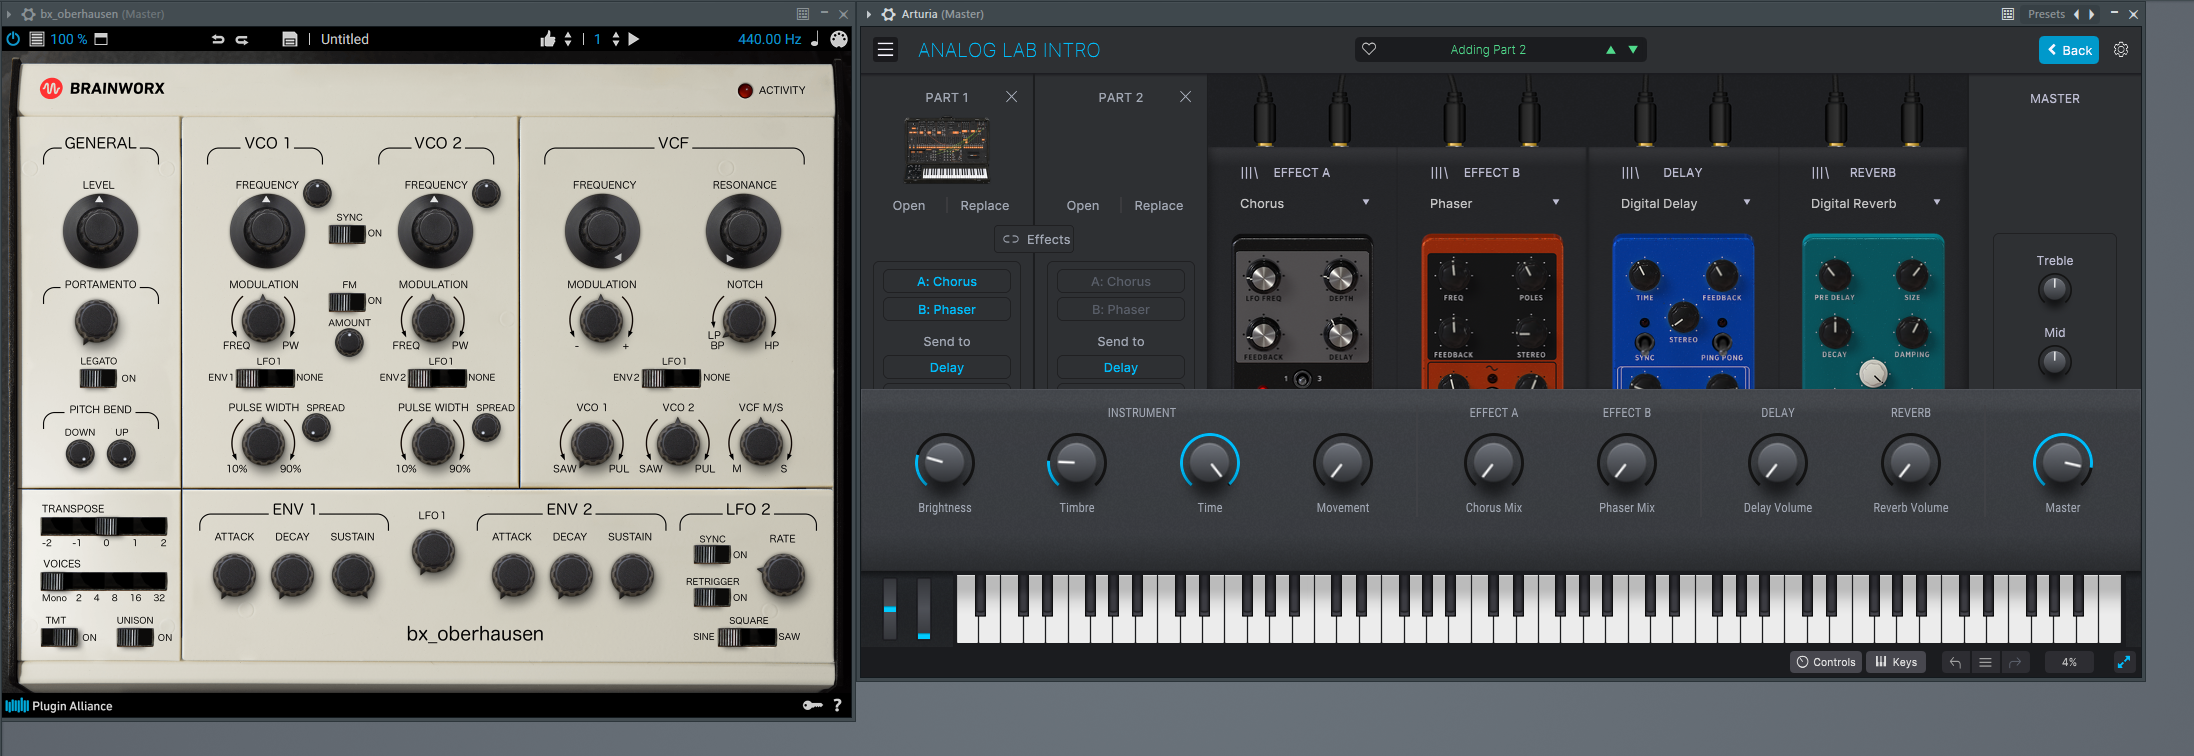2194x756 pixels.
Task: Open help question mark in Plugin Alliance bar
Action: 837,705
